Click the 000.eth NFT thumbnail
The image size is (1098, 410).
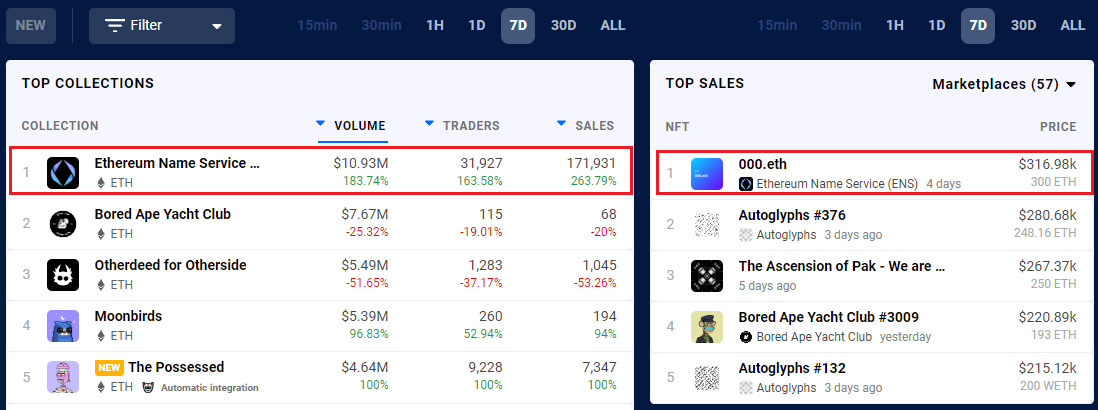(707, 174)
